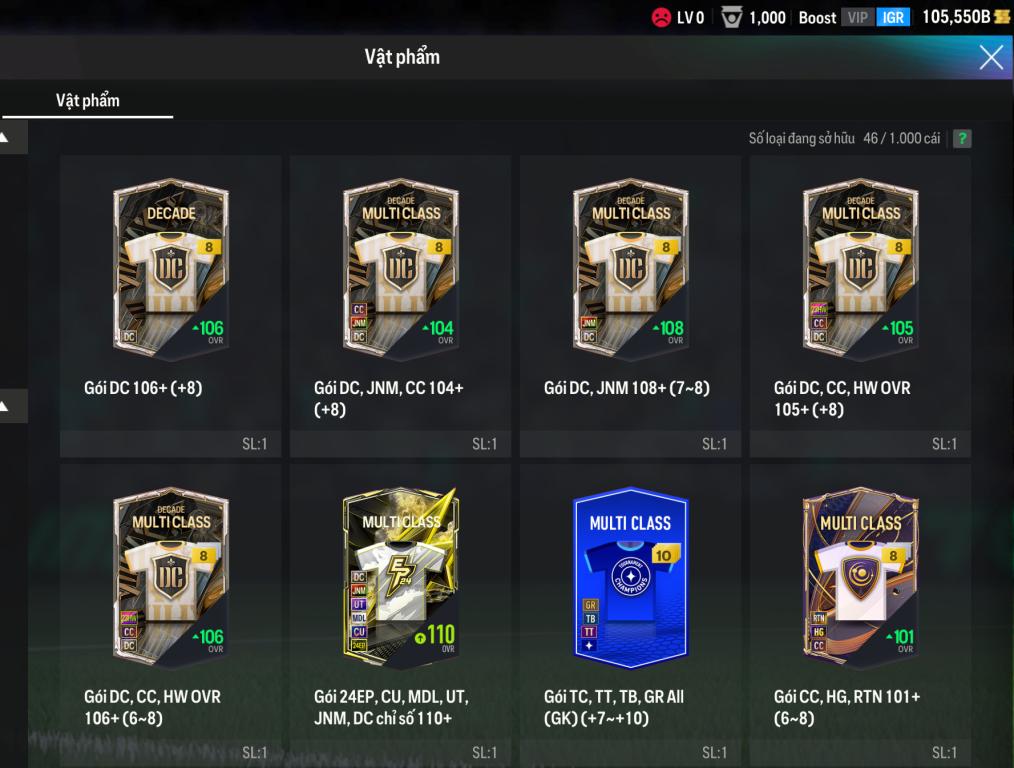Toggle the IGR boost badge
The image size is (1014, 768).
(x=893, y=17)
